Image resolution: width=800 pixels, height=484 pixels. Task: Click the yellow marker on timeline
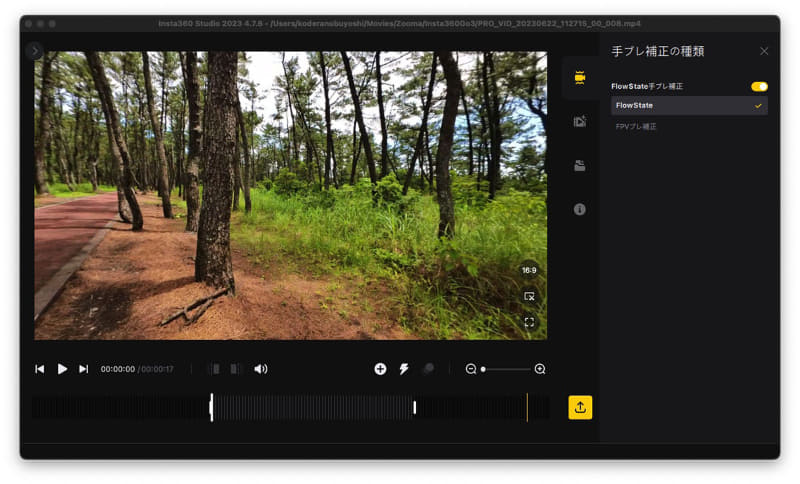coord(527,407)
